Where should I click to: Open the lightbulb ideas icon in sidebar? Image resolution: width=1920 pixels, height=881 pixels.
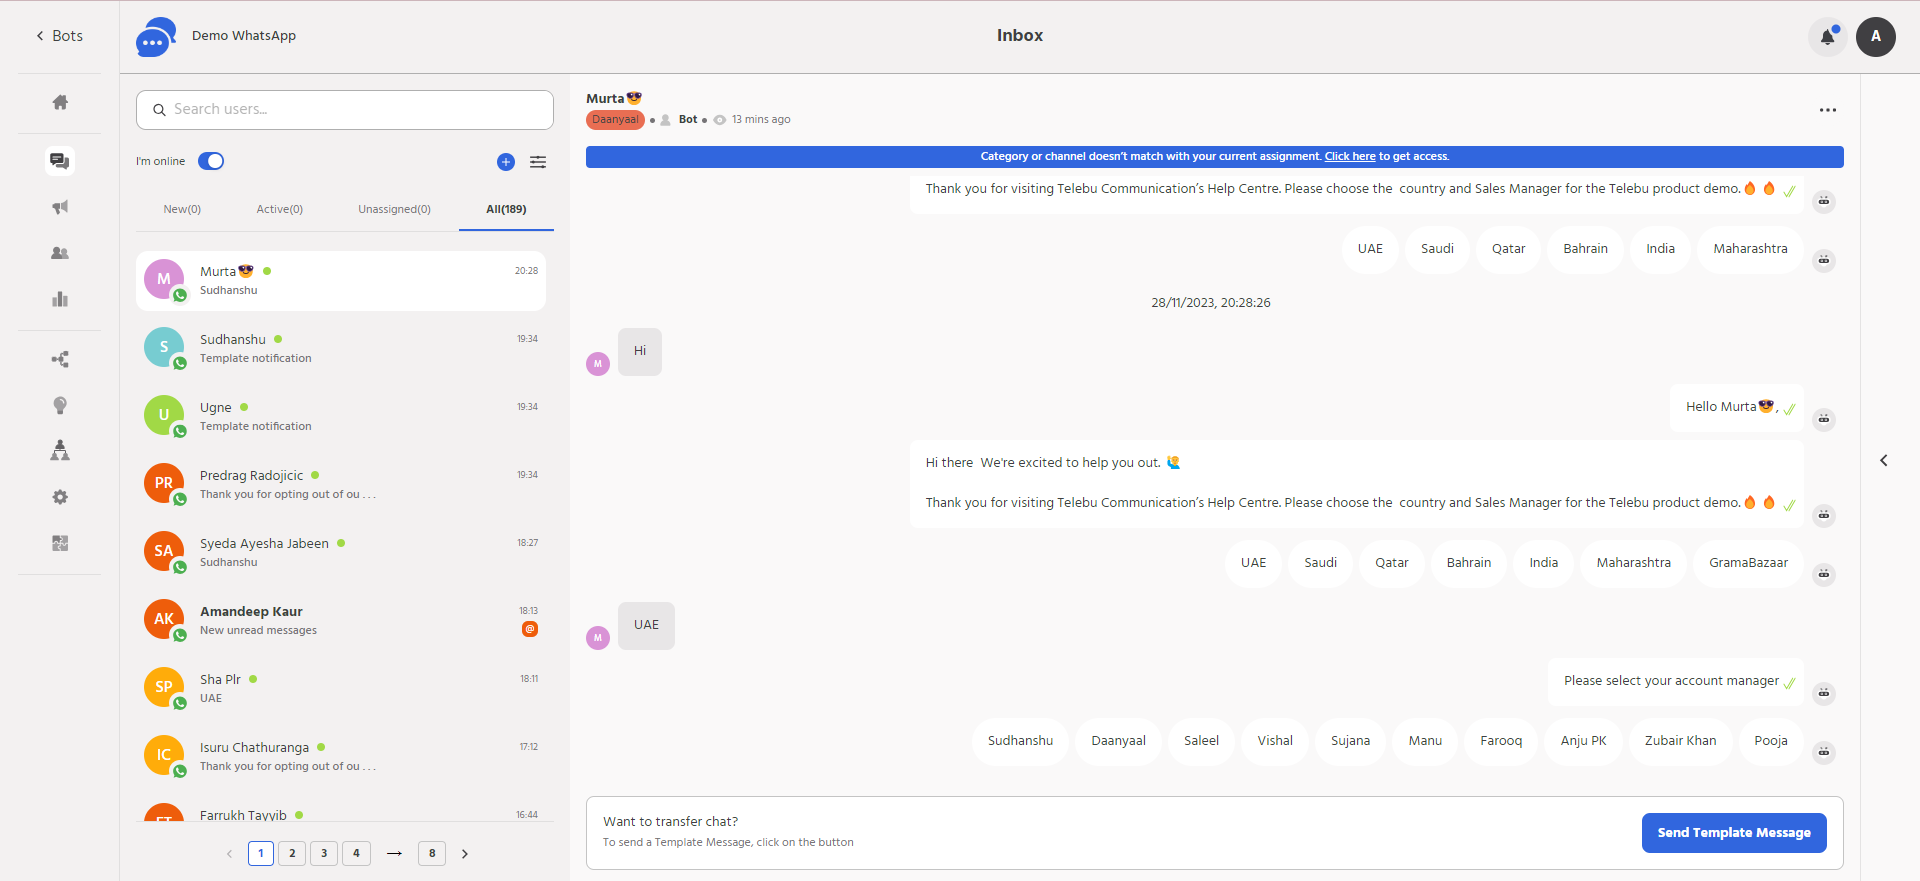(x=60, y=405)
